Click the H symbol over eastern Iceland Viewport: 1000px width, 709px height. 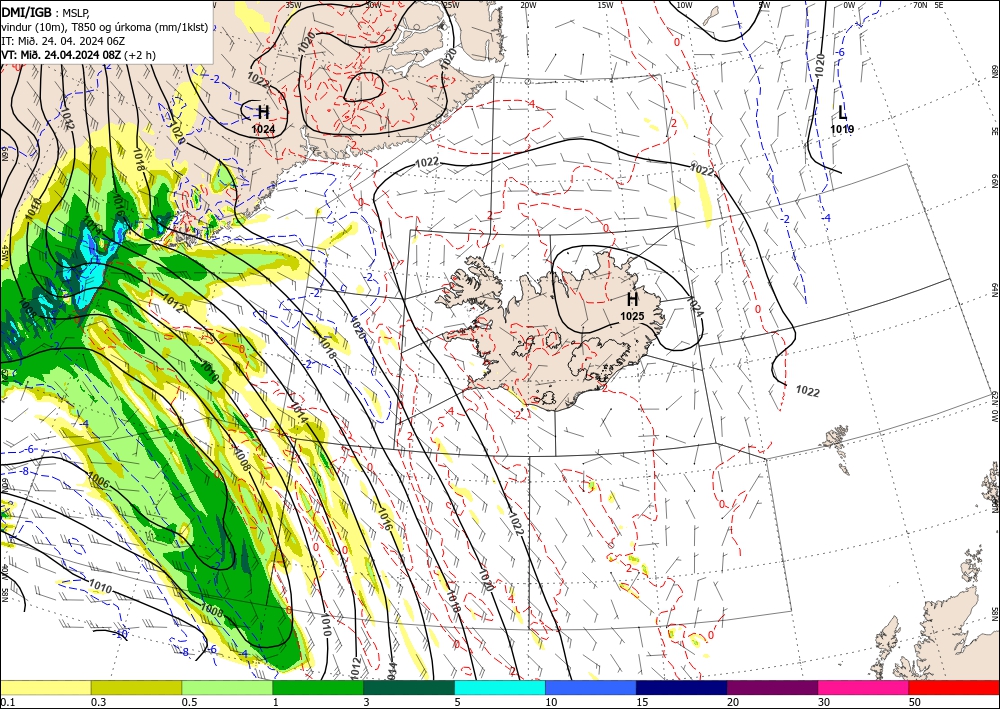(x=632, y=299)
